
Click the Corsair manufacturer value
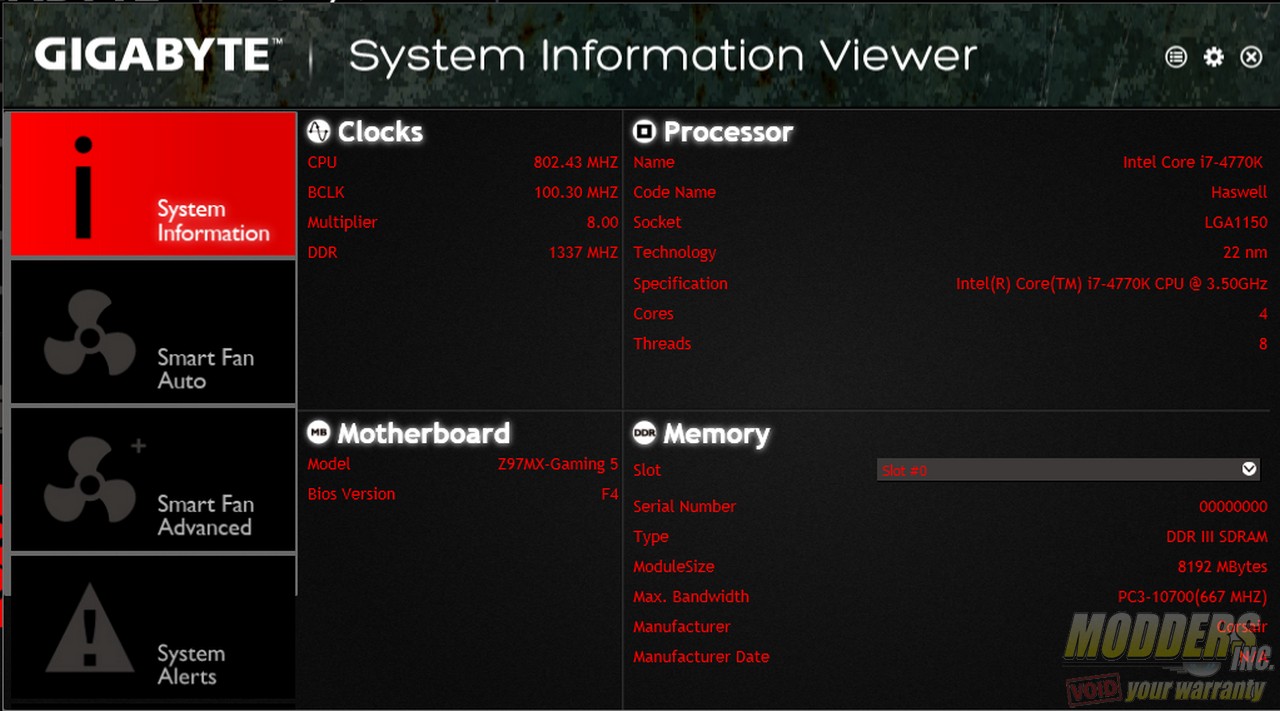1241,626
